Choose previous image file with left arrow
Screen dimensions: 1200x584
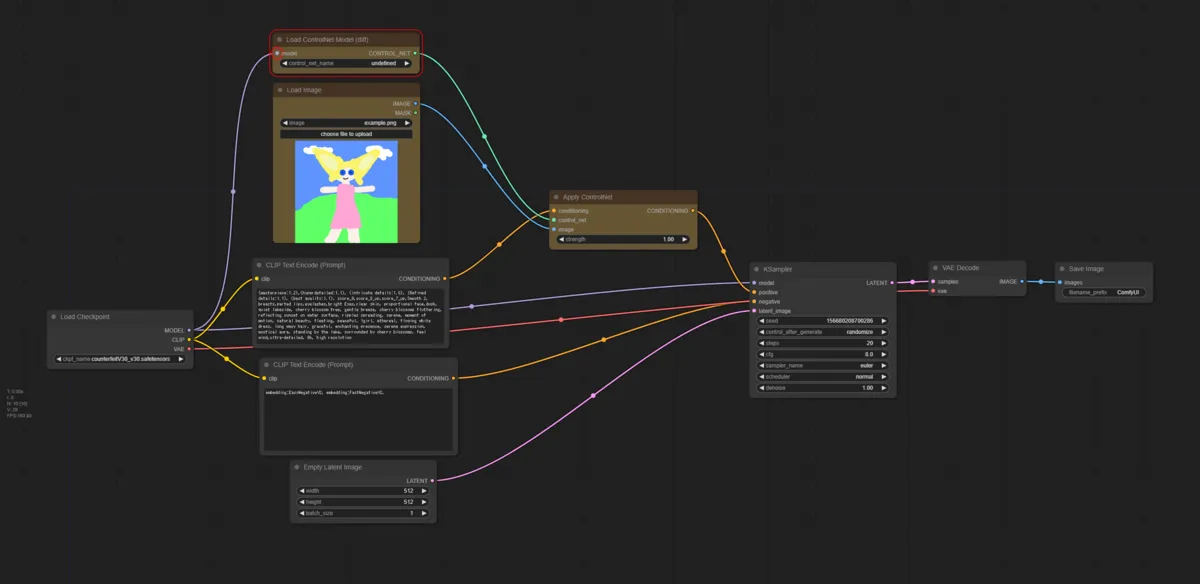pos(285,123)
